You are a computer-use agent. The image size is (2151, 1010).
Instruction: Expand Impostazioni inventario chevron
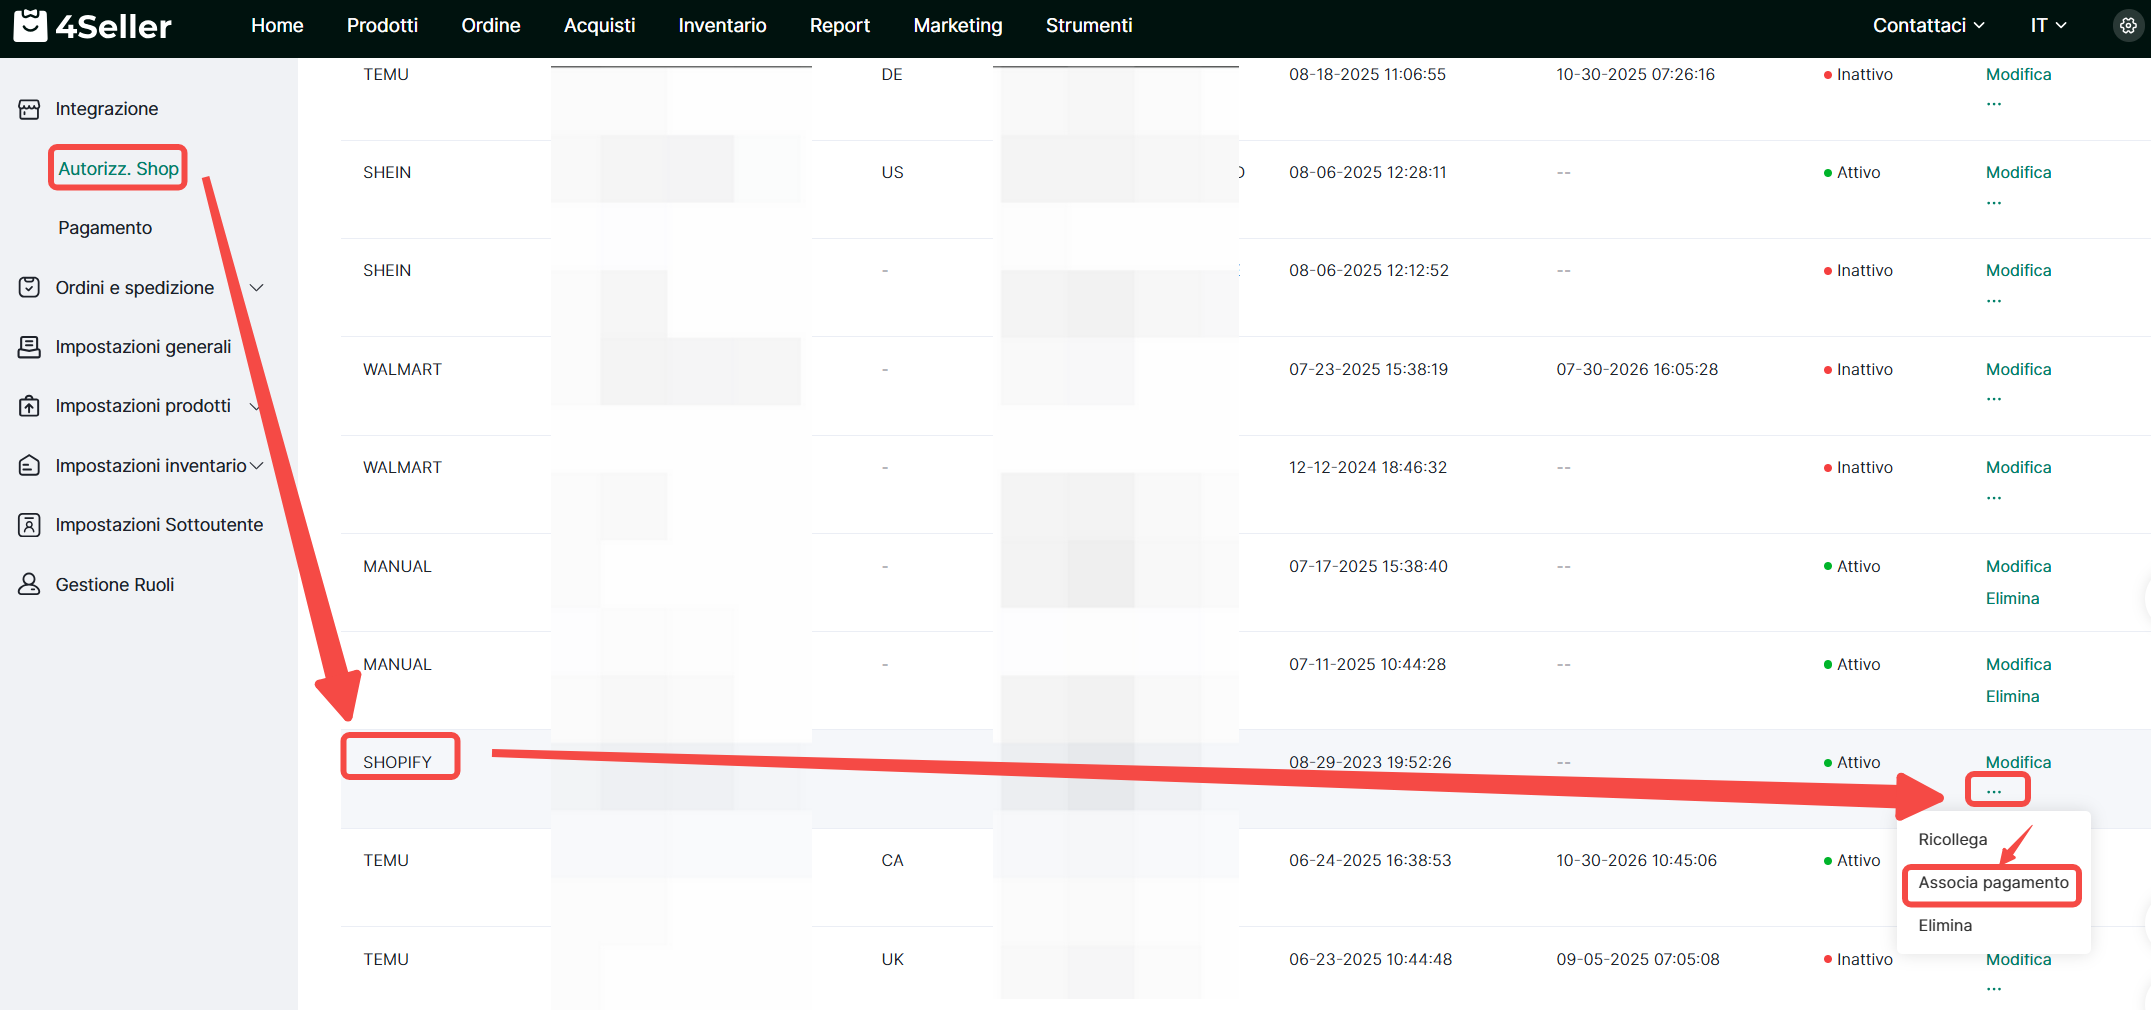[256, 466]
